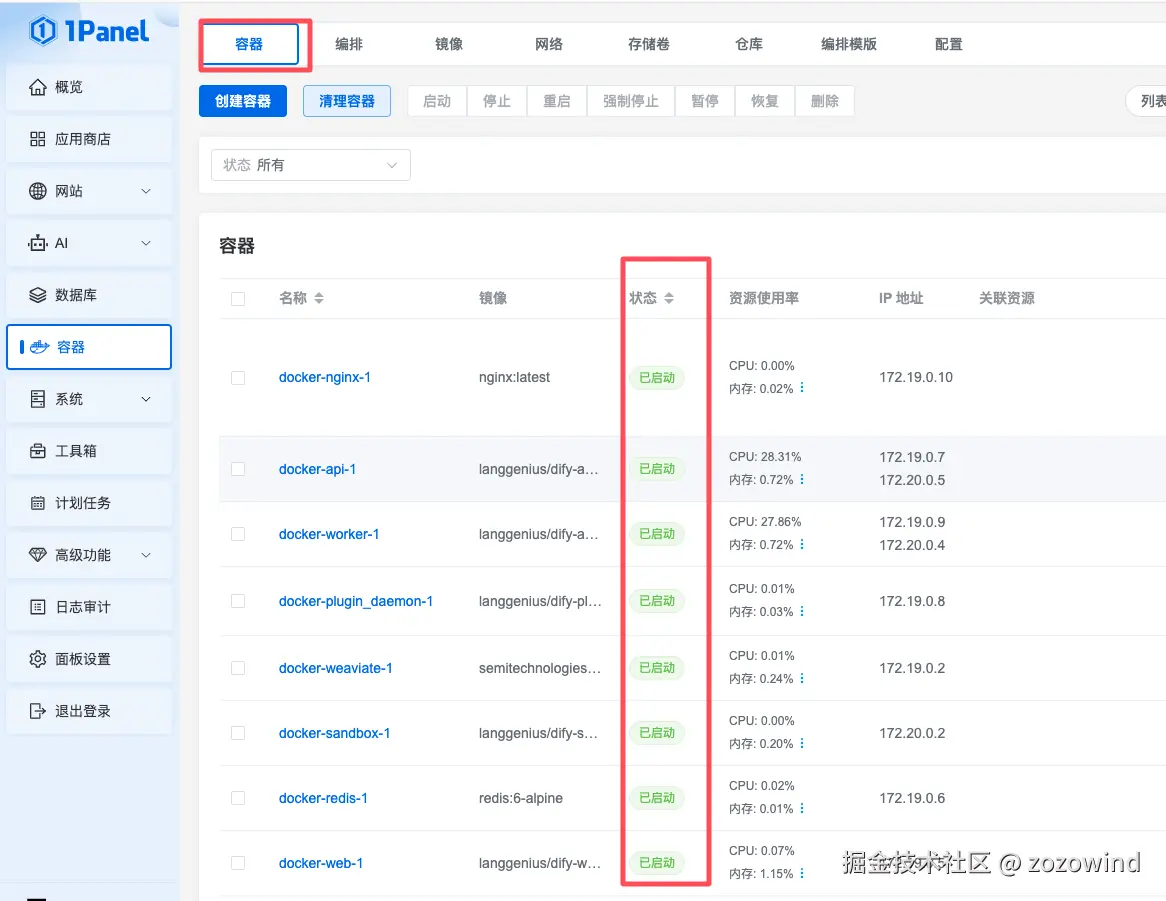The image size is (1166, 901).
Task: Select the docker-plugin_daemon-1 row checkbox
Action: click(x=238, y=601)
